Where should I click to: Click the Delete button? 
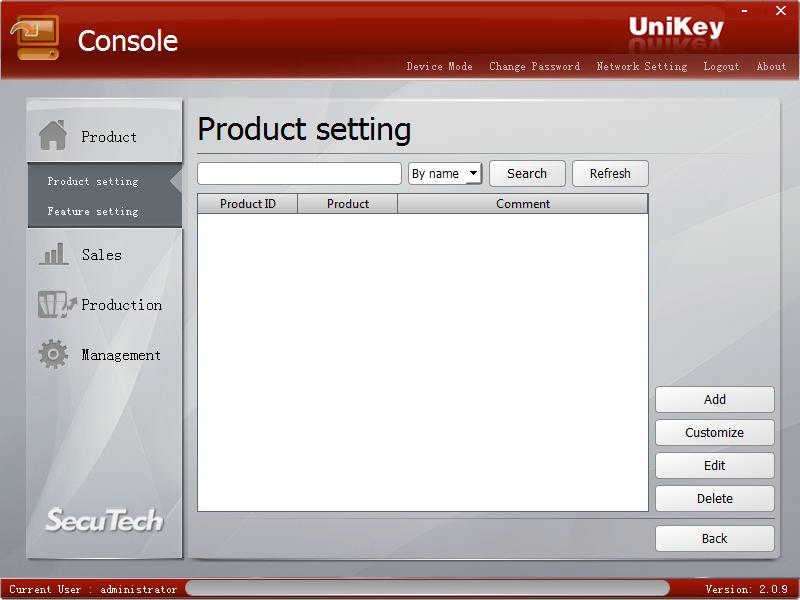pos(715,498)
